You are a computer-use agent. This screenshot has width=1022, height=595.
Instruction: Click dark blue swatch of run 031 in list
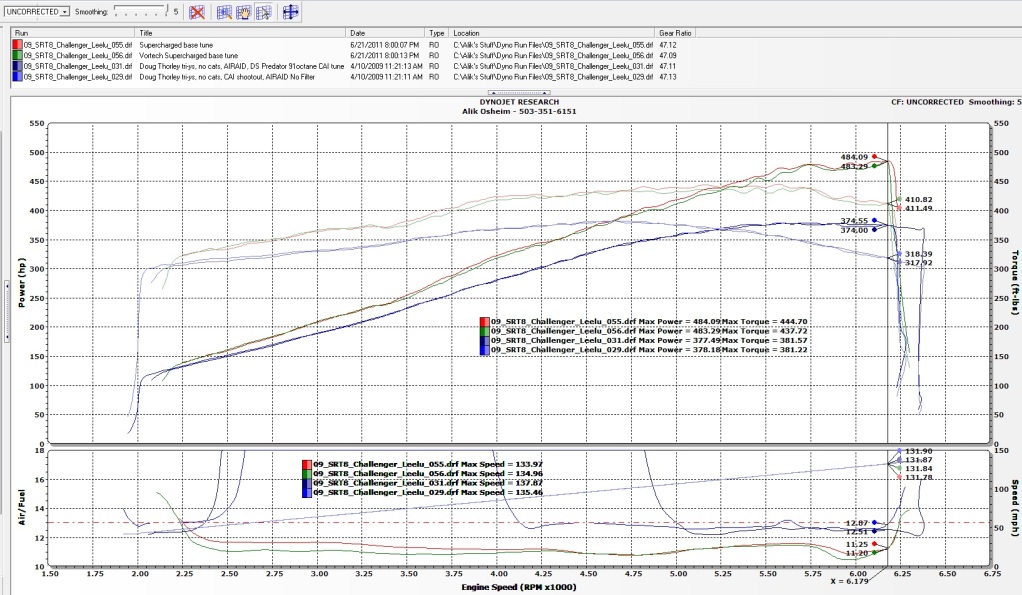point(16,66)
